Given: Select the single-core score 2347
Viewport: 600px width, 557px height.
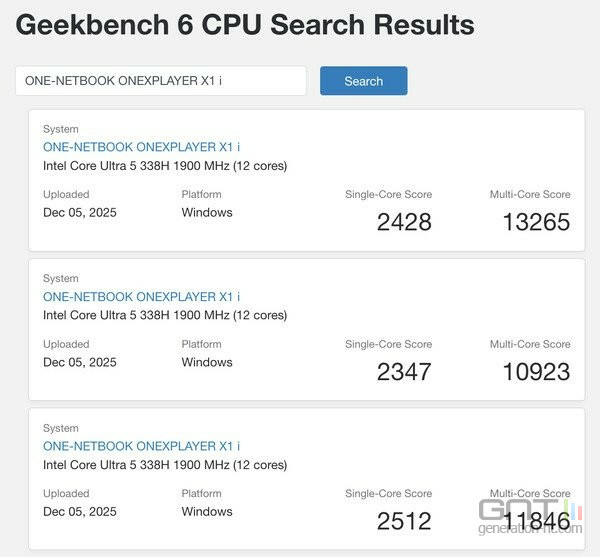Looking at the screenshot, I should 404,372.
